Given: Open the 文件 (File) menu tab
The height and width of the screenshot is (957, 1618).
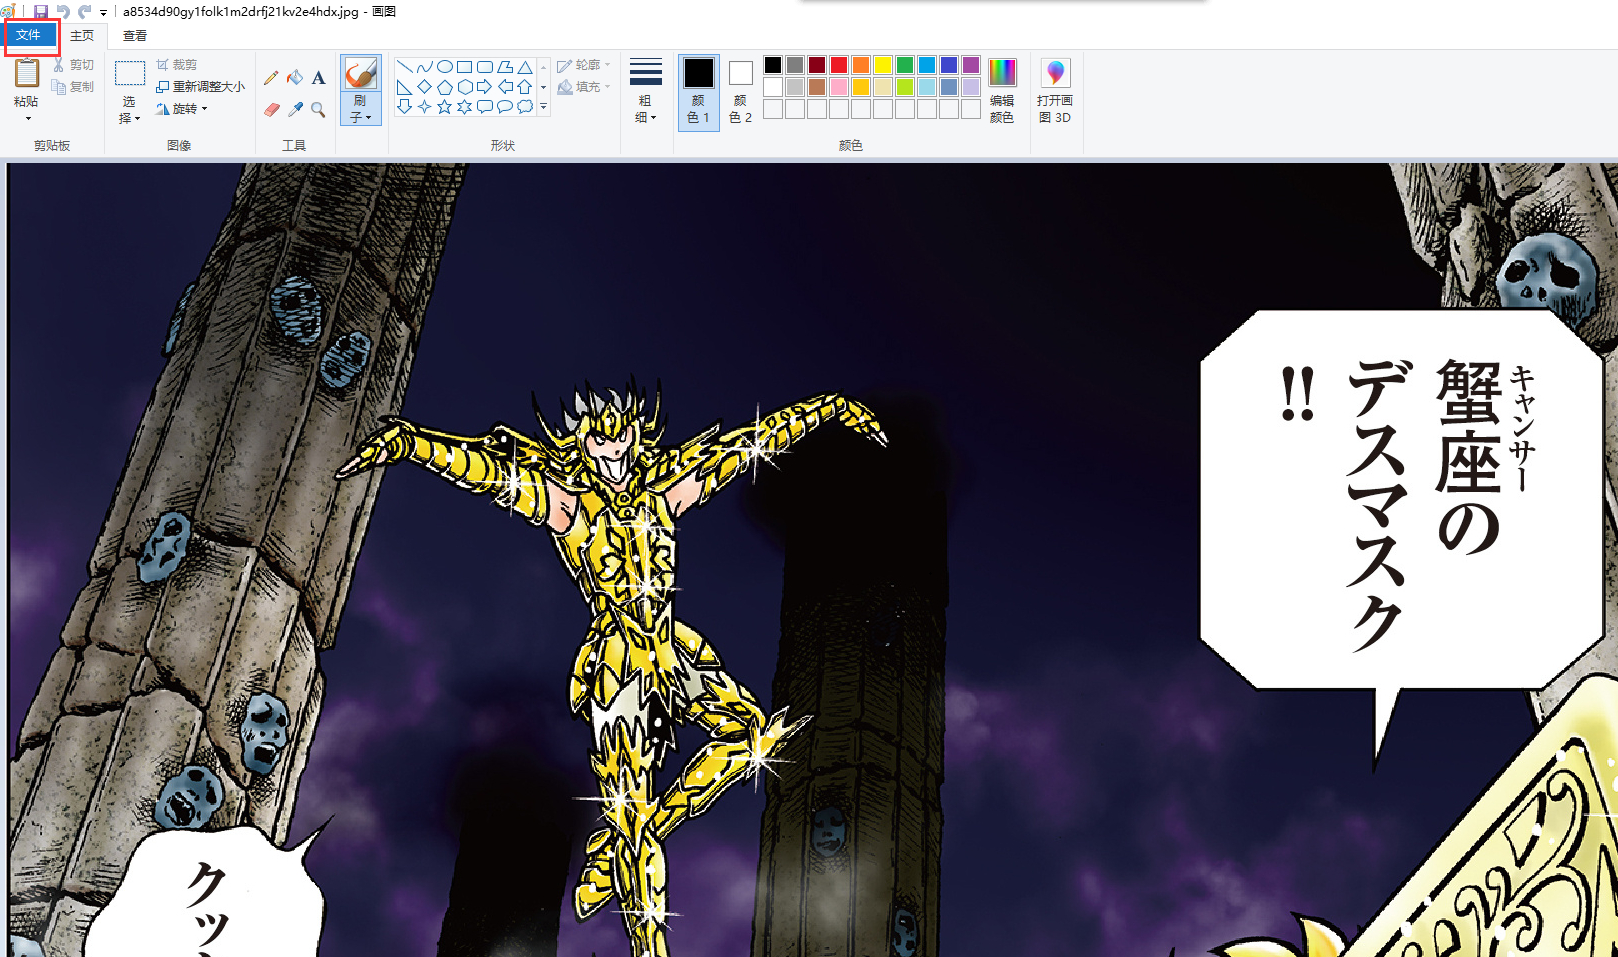Looking at the screenshot, I should point(28,35).
